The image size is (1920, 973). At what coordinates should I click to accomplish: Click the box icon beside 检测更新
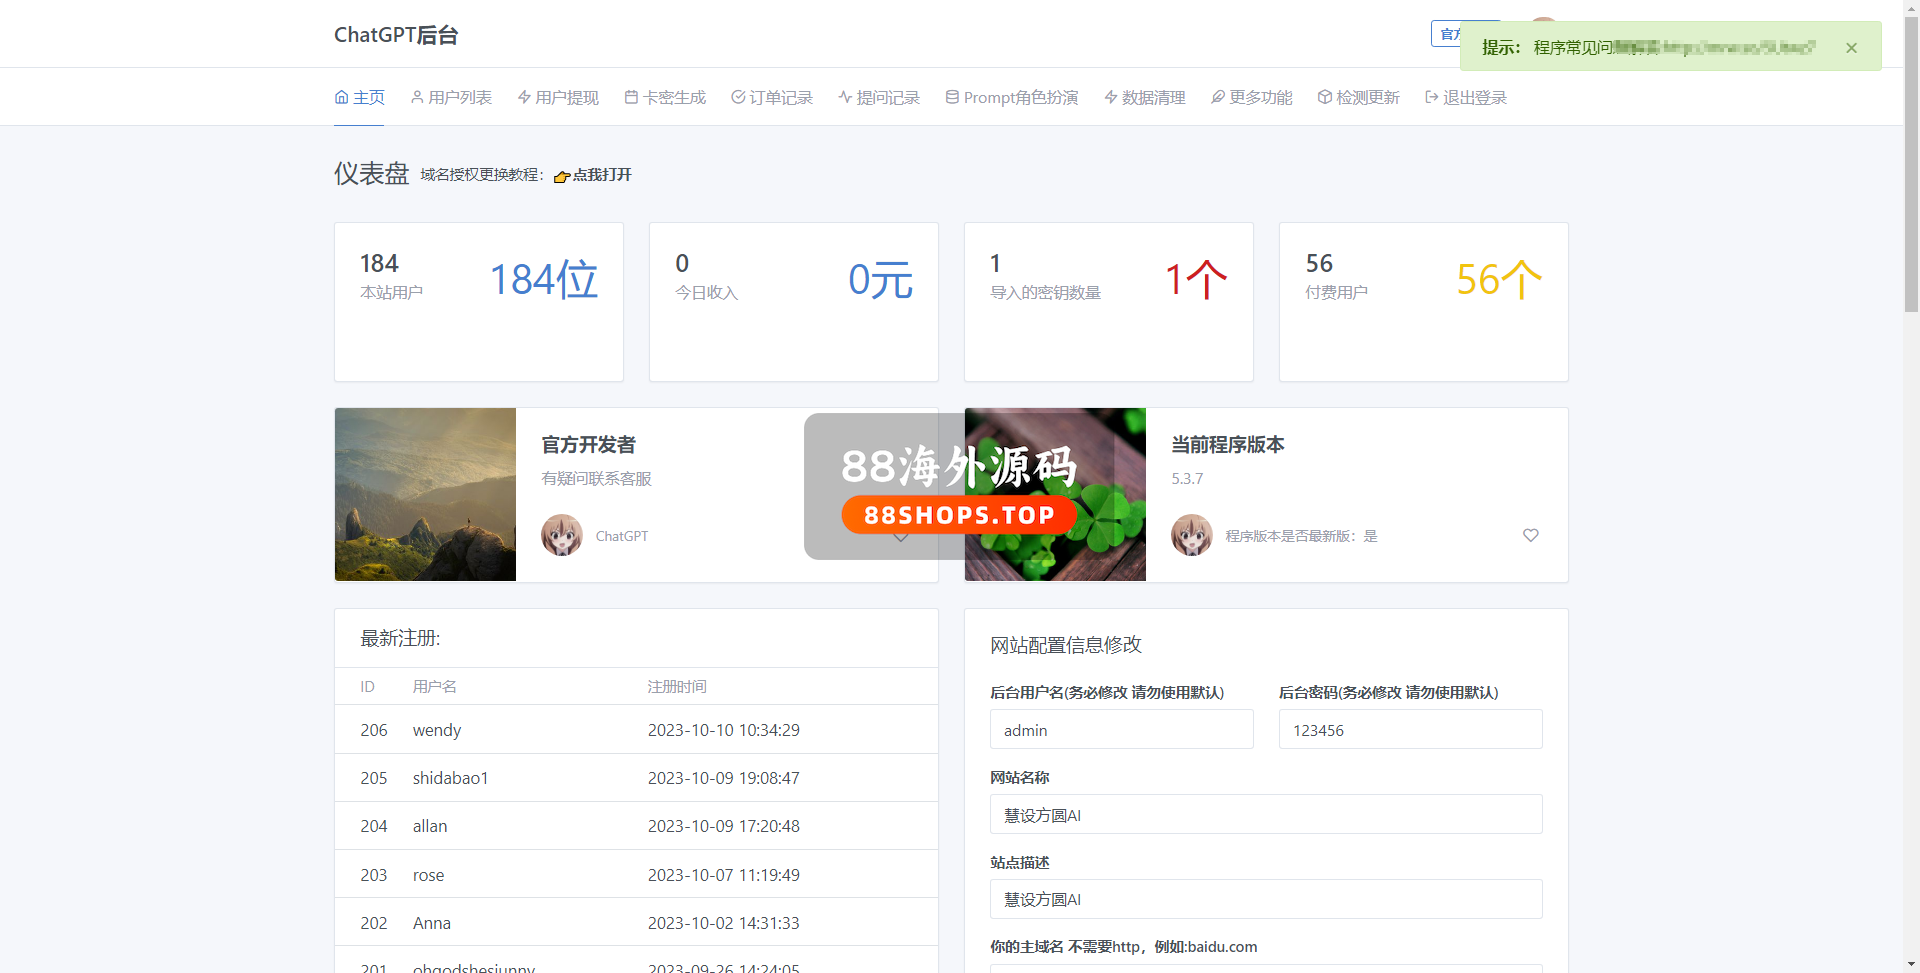[x=1325, y=97]
